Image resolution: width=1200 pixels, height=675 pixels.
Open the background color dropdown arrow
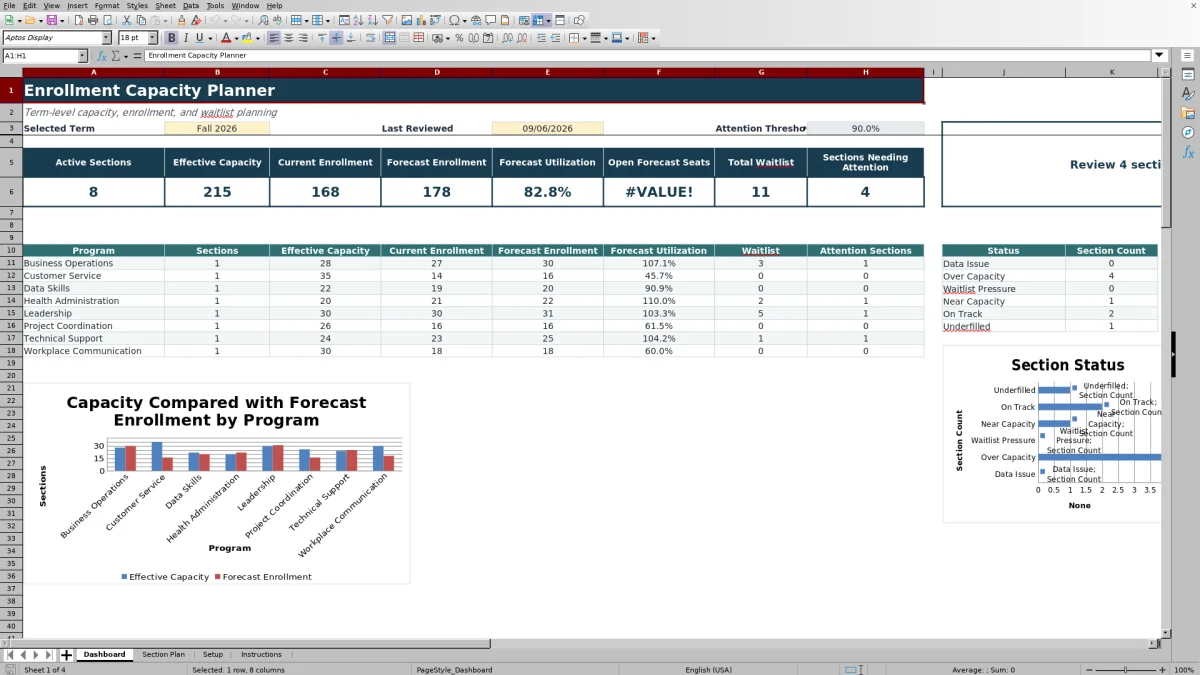tap(257, 38)
